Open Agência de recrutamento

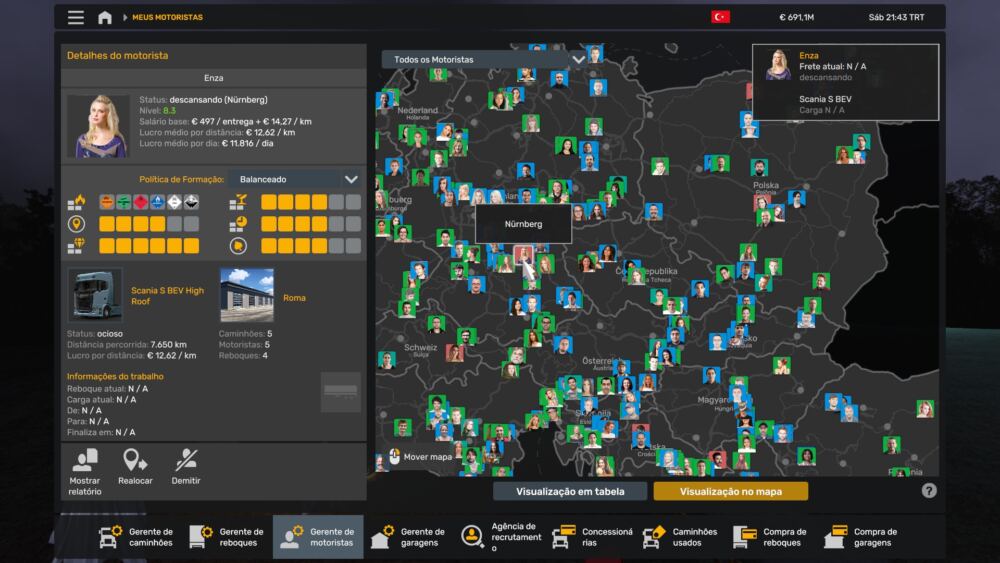click(x=501, y=537)
